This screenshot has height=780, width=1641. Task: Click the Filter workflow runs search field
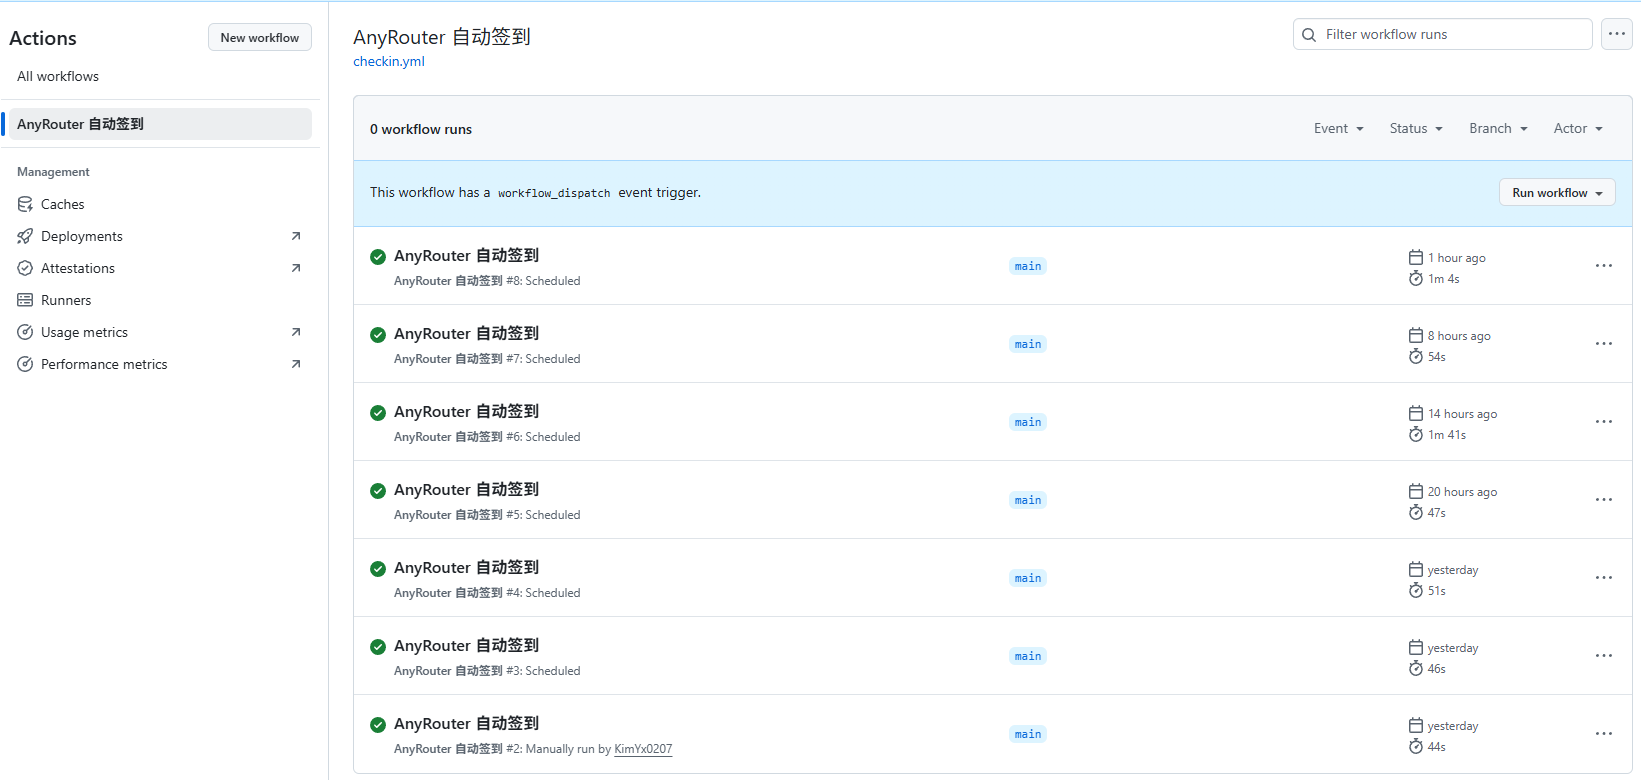[1442, 34]
